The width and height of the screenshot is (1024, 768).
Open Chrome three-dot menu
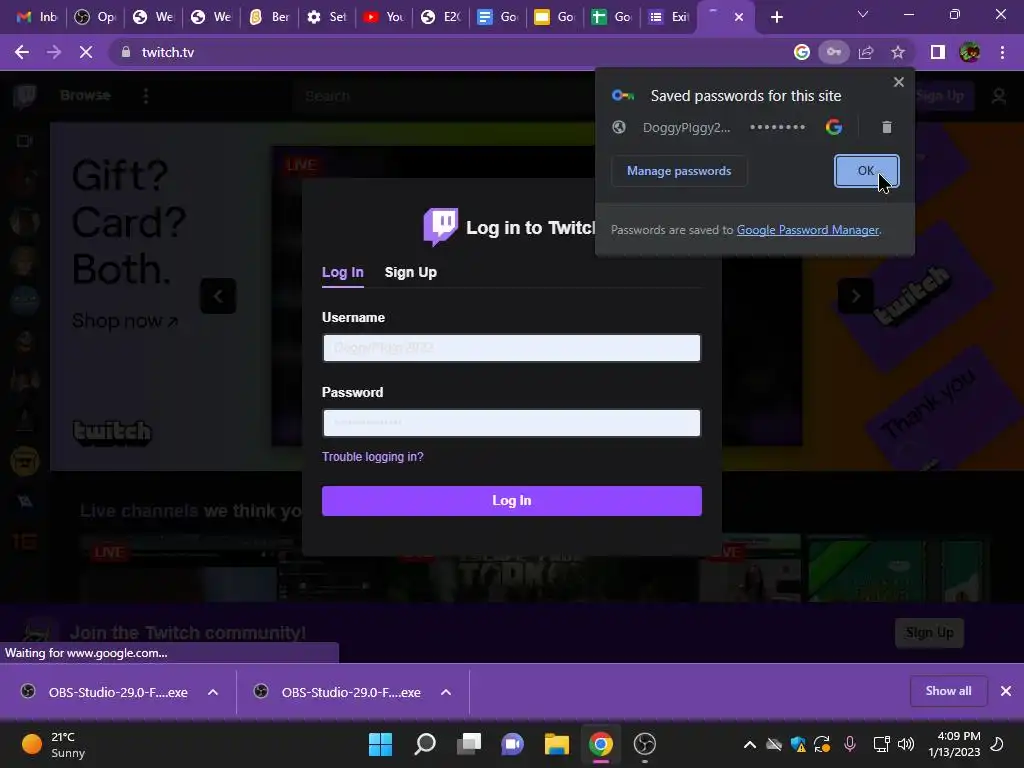coord(1002,52)
